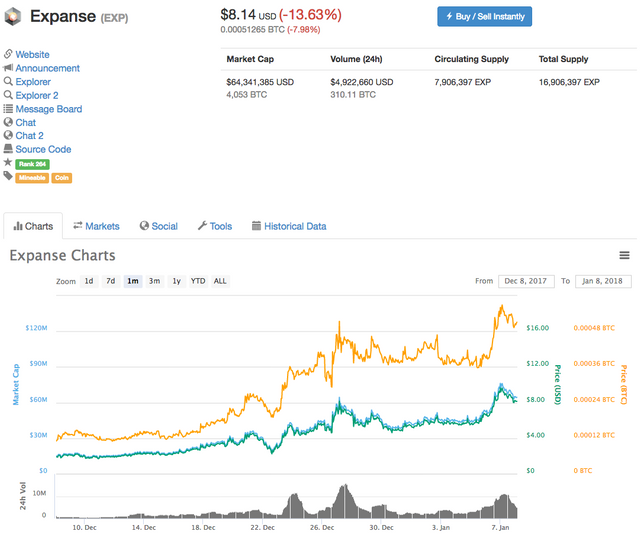Click the 16,906,397 EXP total supply value
This screenshot has width=640, height=535.
coord(569,82)
